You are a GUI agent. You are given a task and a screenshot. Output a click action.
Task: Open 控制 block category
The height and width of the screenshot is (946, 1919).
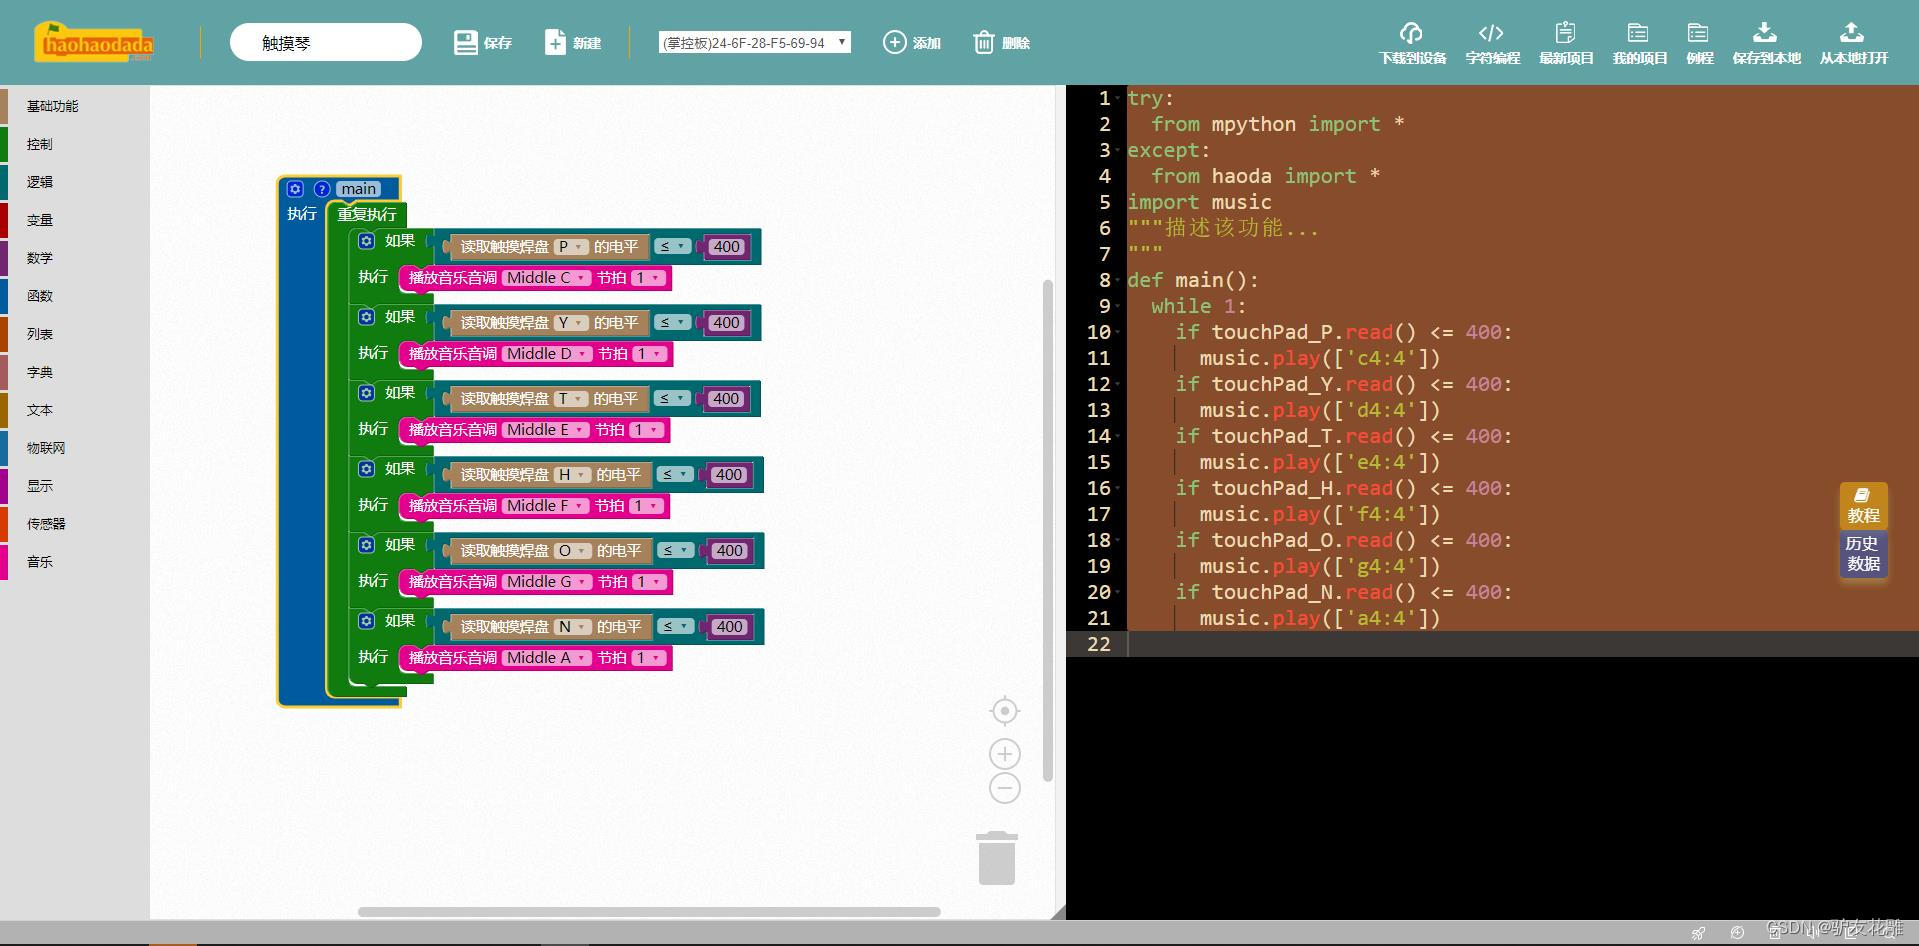click(x=40, y=144)
